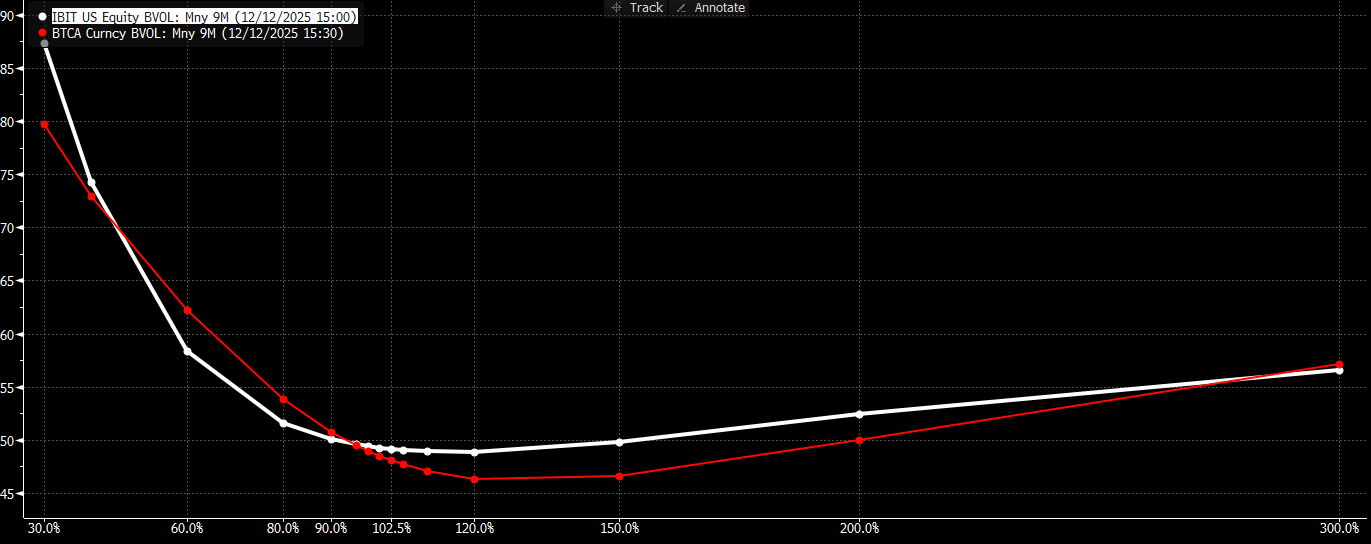Click the 30.0% x-axis label
The width and height of the screenshot is (1371, 544).
[x=44, y=528]
